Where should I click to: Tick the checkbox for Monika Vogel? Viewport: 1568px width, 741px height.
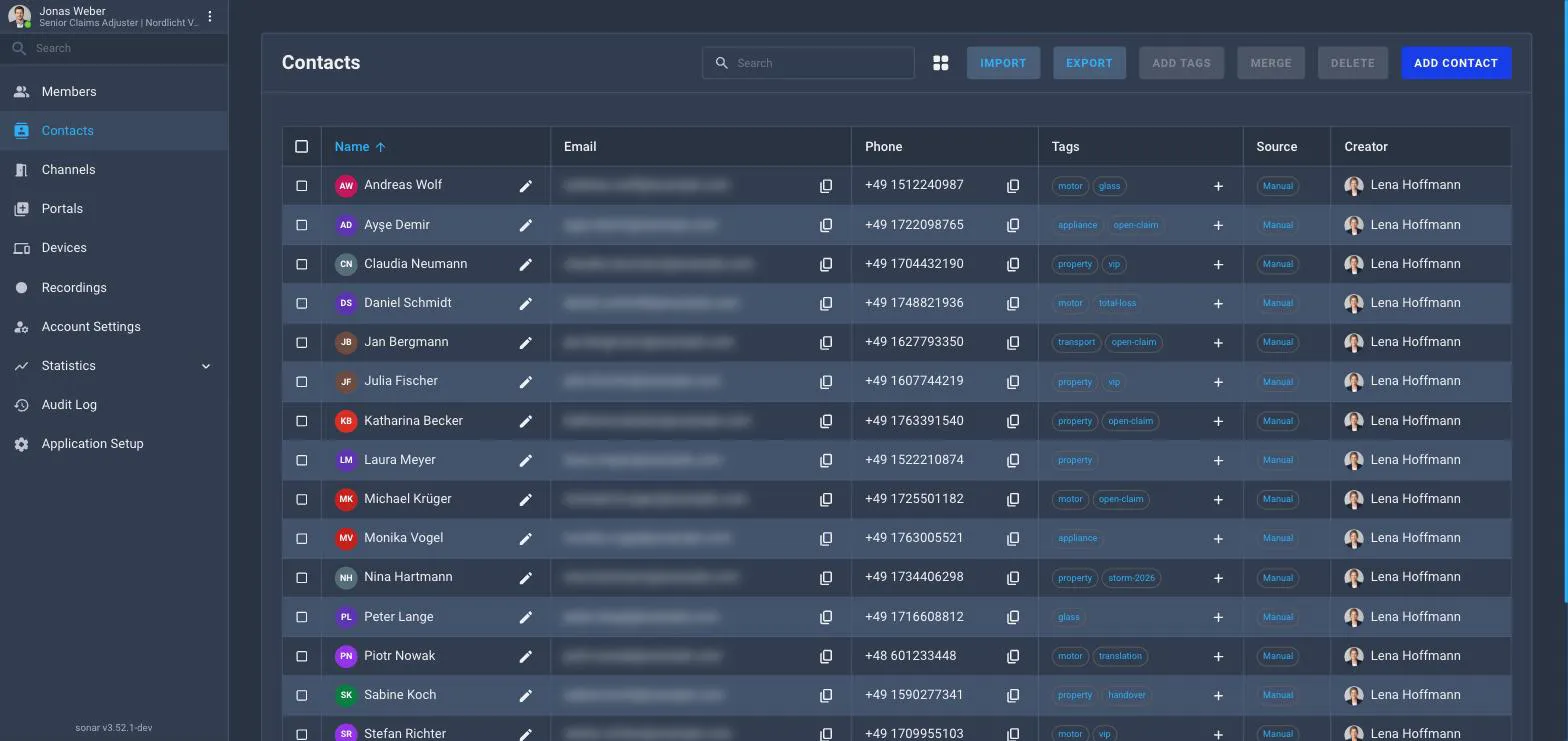pos(302,538)
